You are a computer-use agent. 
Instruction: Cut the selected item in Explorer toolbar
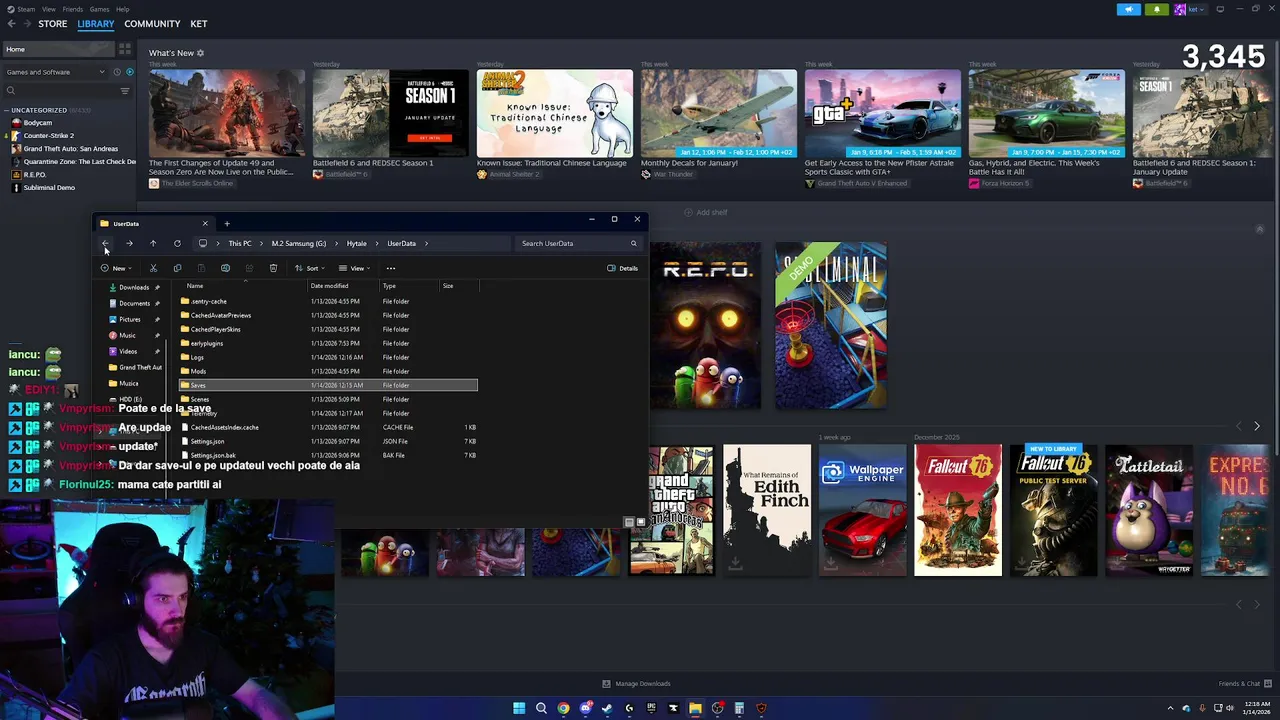pyautogui.click(x=153, y=268)
